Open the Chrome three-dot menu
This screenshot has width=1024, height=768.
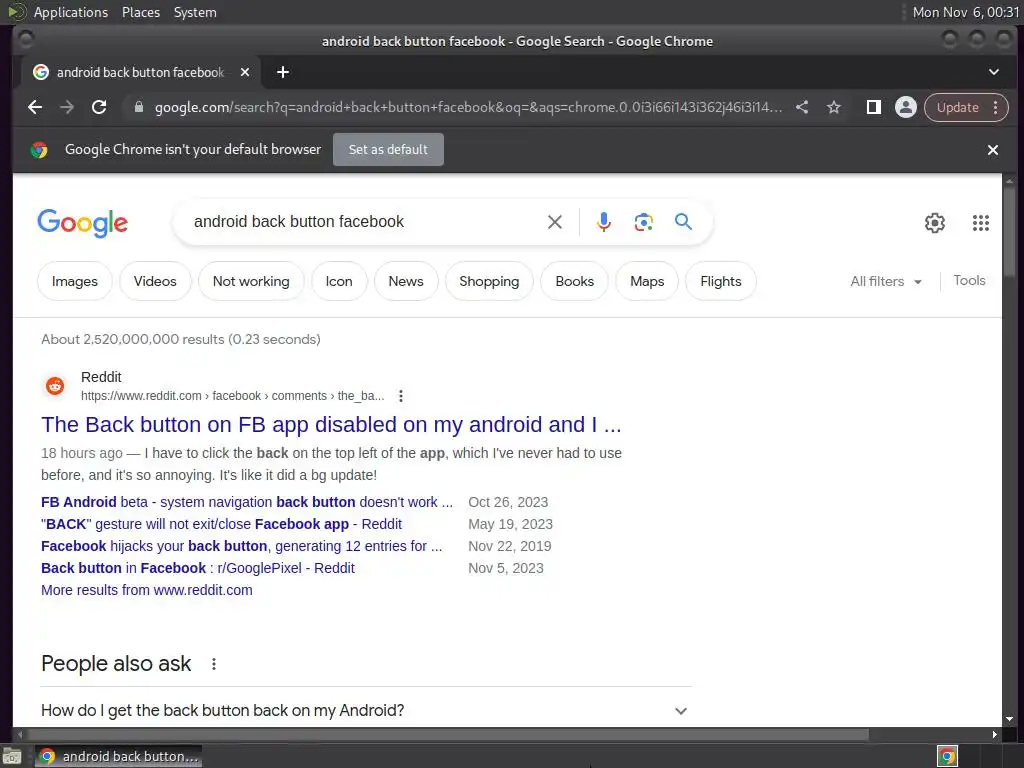point(995,107)
